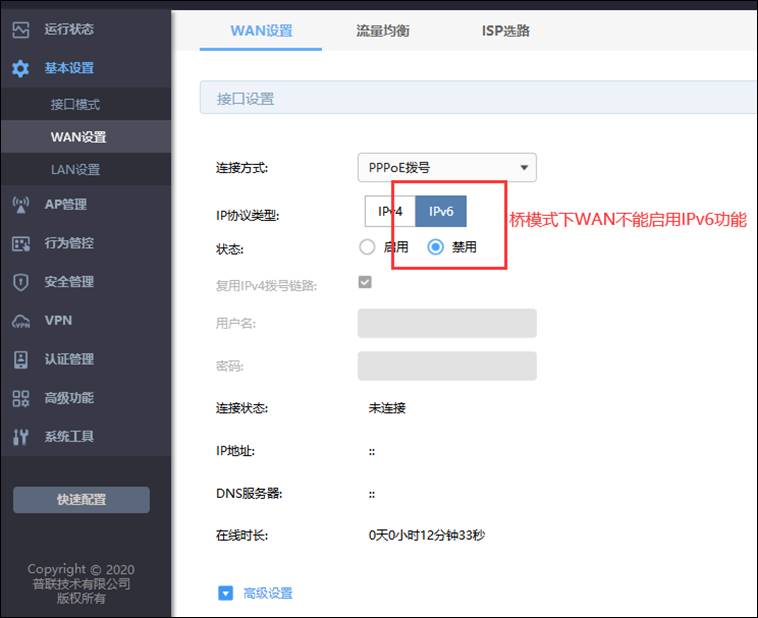Toggle the 复用IPv4拨号链路 checkbox
Viewport: 758px width, 618px height.
[365, 282]
